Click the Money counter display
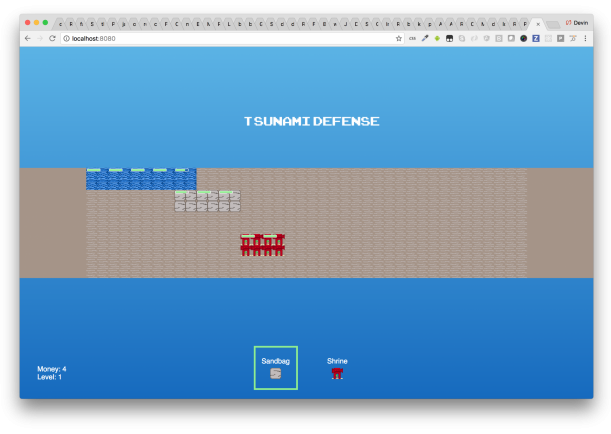The width and height of the screenshot is (611, 434). point(52,369)
